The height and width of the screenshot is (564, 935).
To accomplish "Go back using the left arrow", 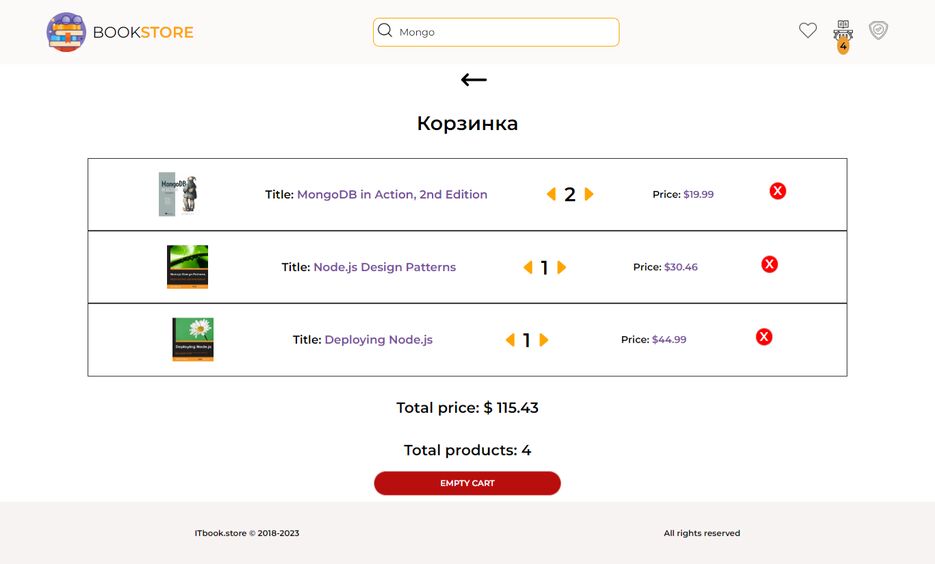I will [x=473, y=79].
